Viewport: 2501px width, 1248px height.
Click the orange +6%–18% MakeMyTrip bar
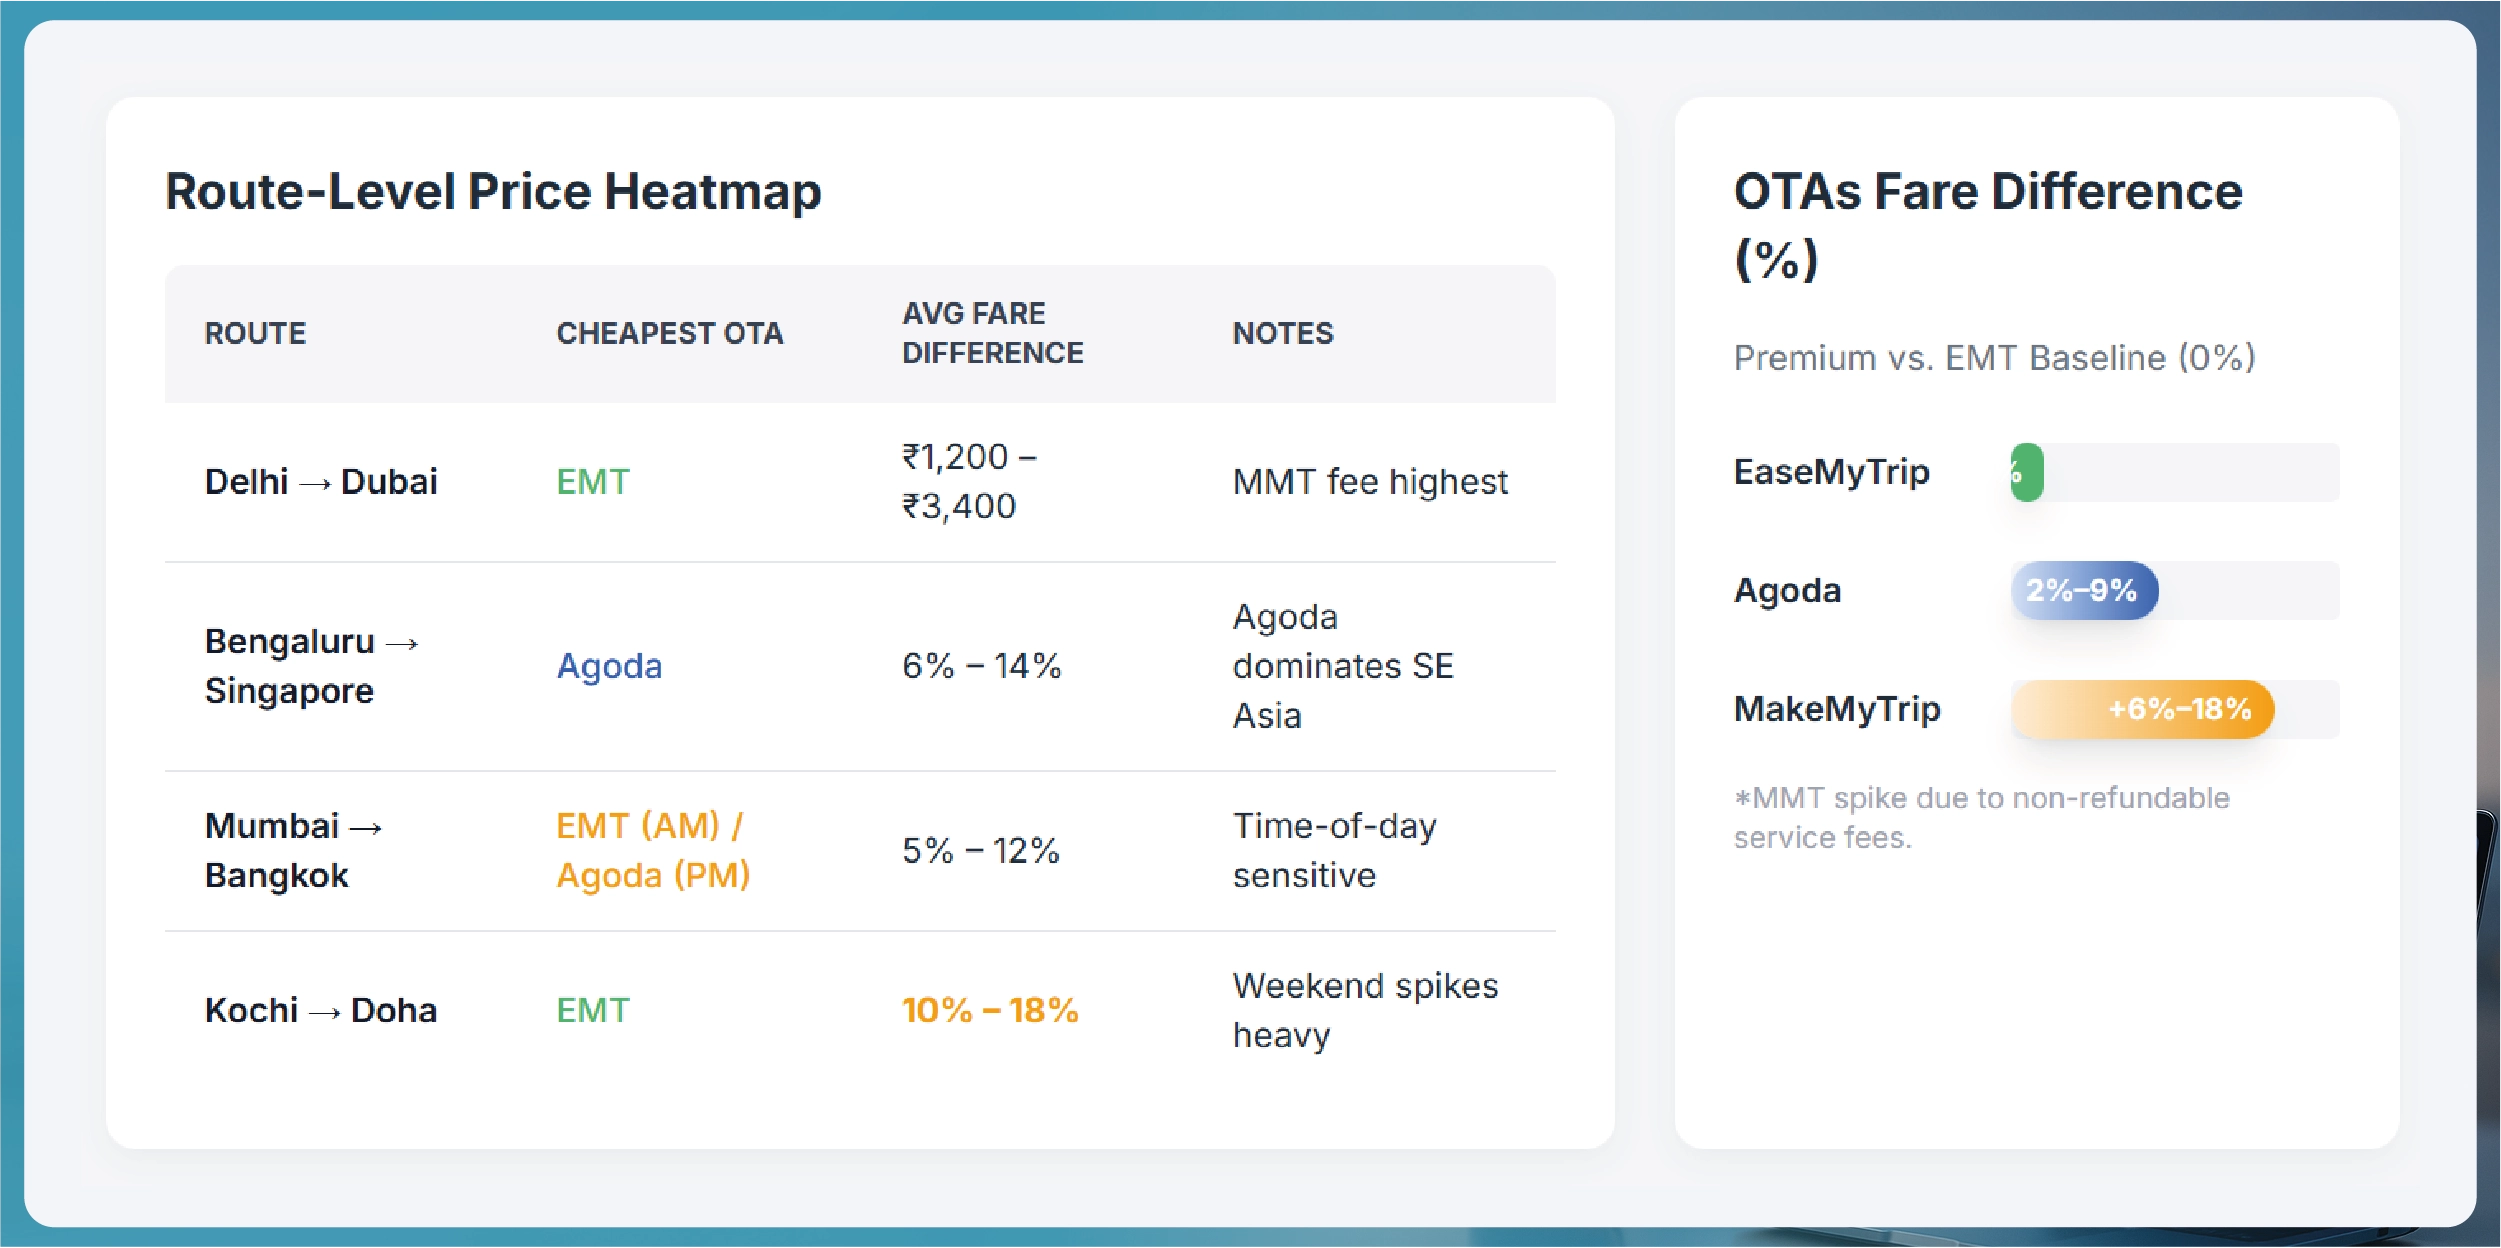pos(2143,709)
